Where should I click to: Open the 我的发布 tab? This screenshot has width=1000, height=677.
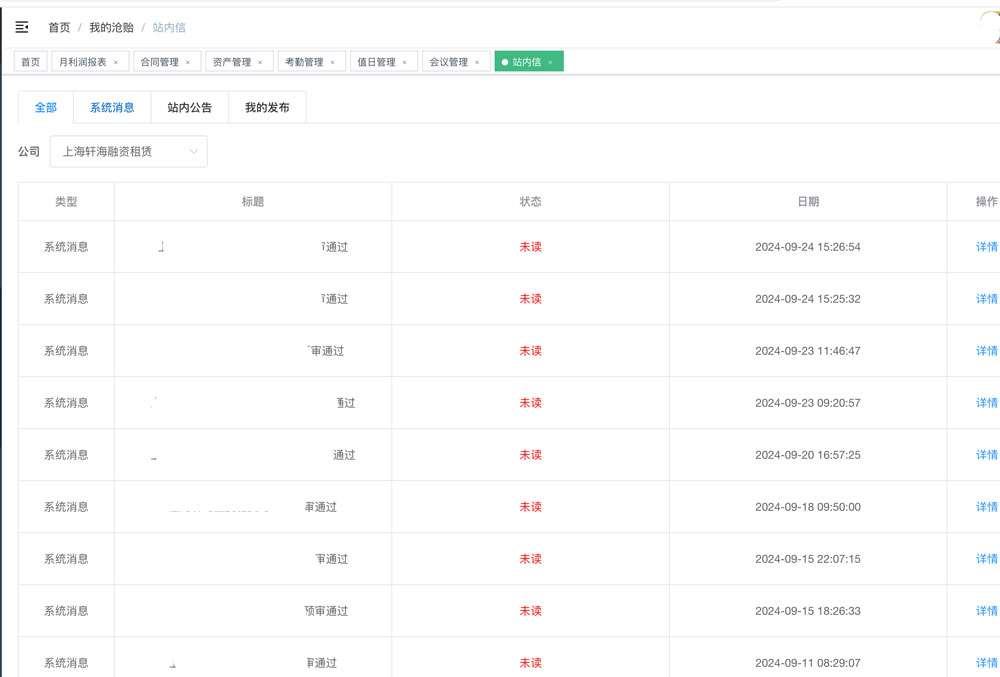tap(267, 107)
